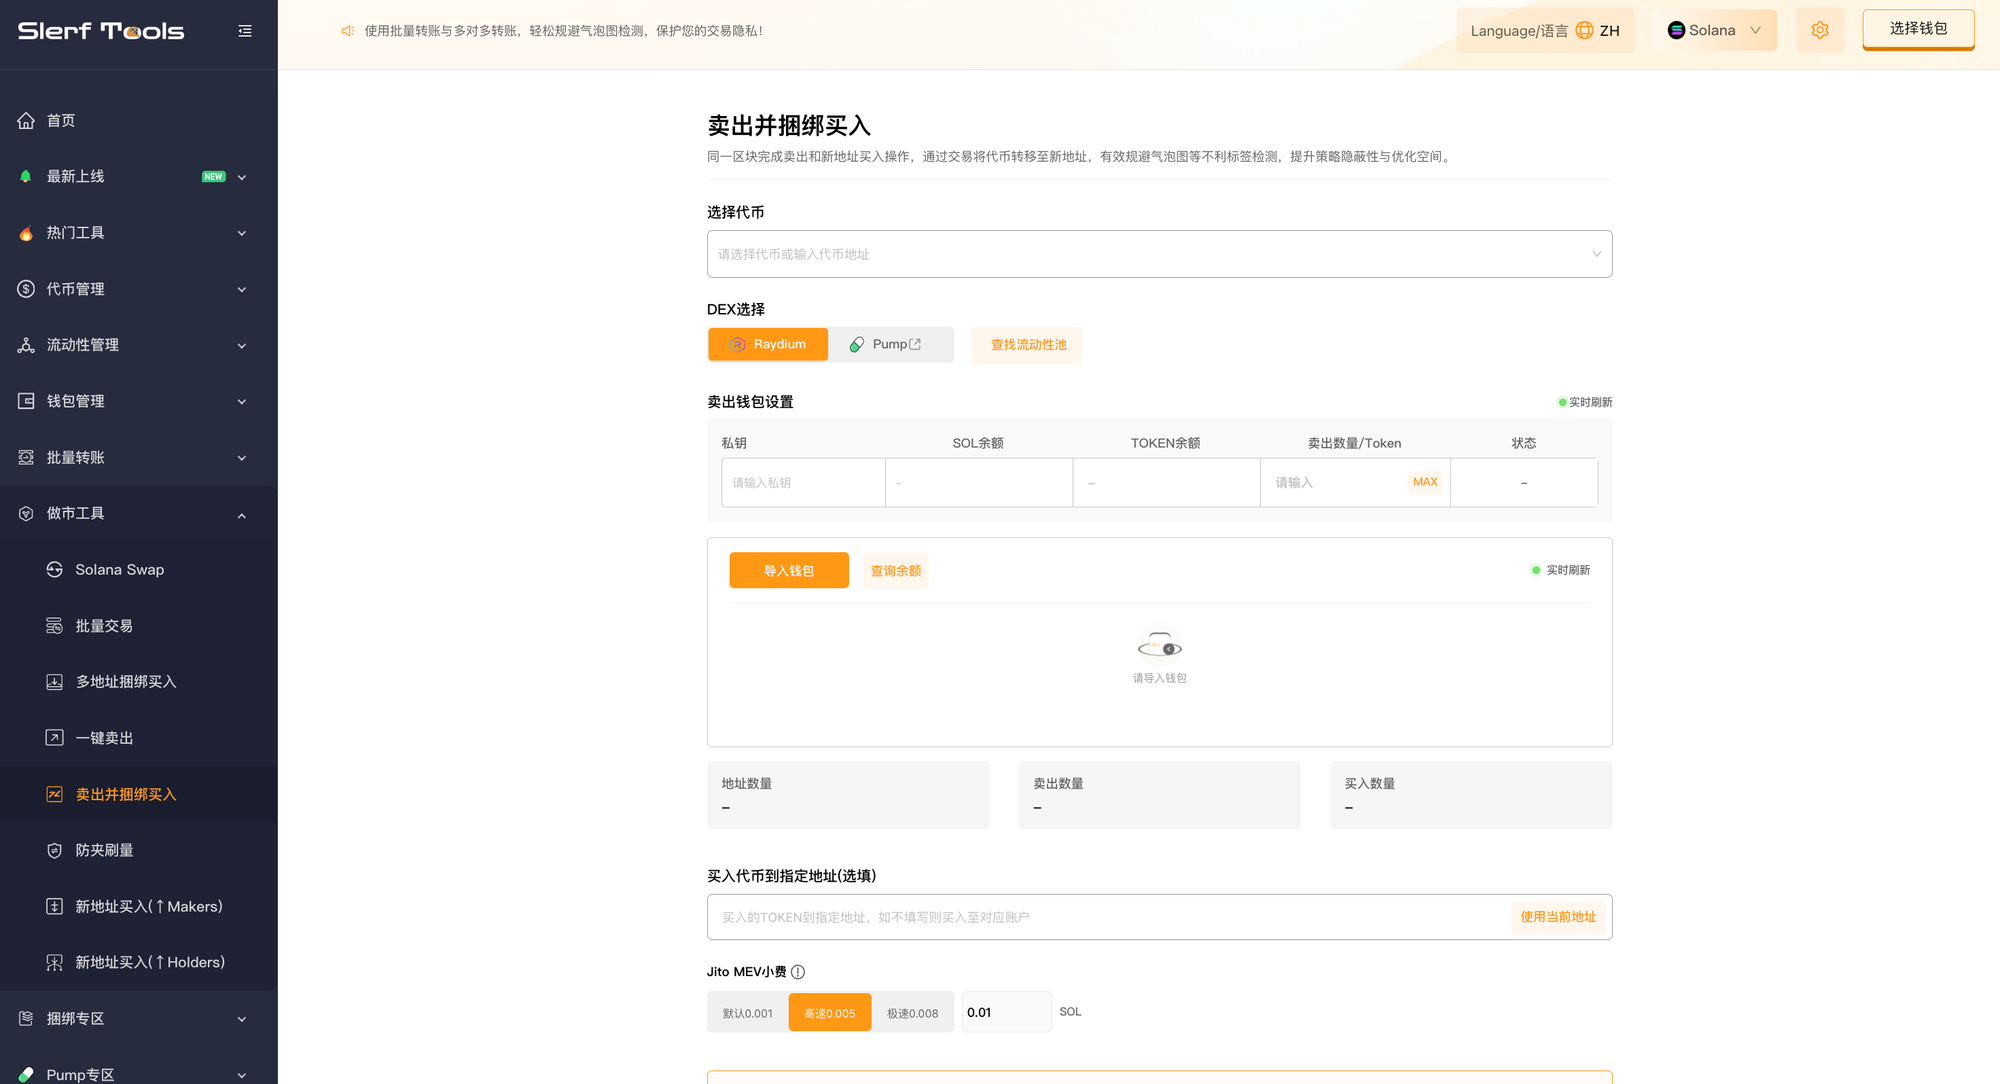This screenshot has height=1084, width=2000.
Task: Open the settings gear icon
Action: [x=1820, y=31]
